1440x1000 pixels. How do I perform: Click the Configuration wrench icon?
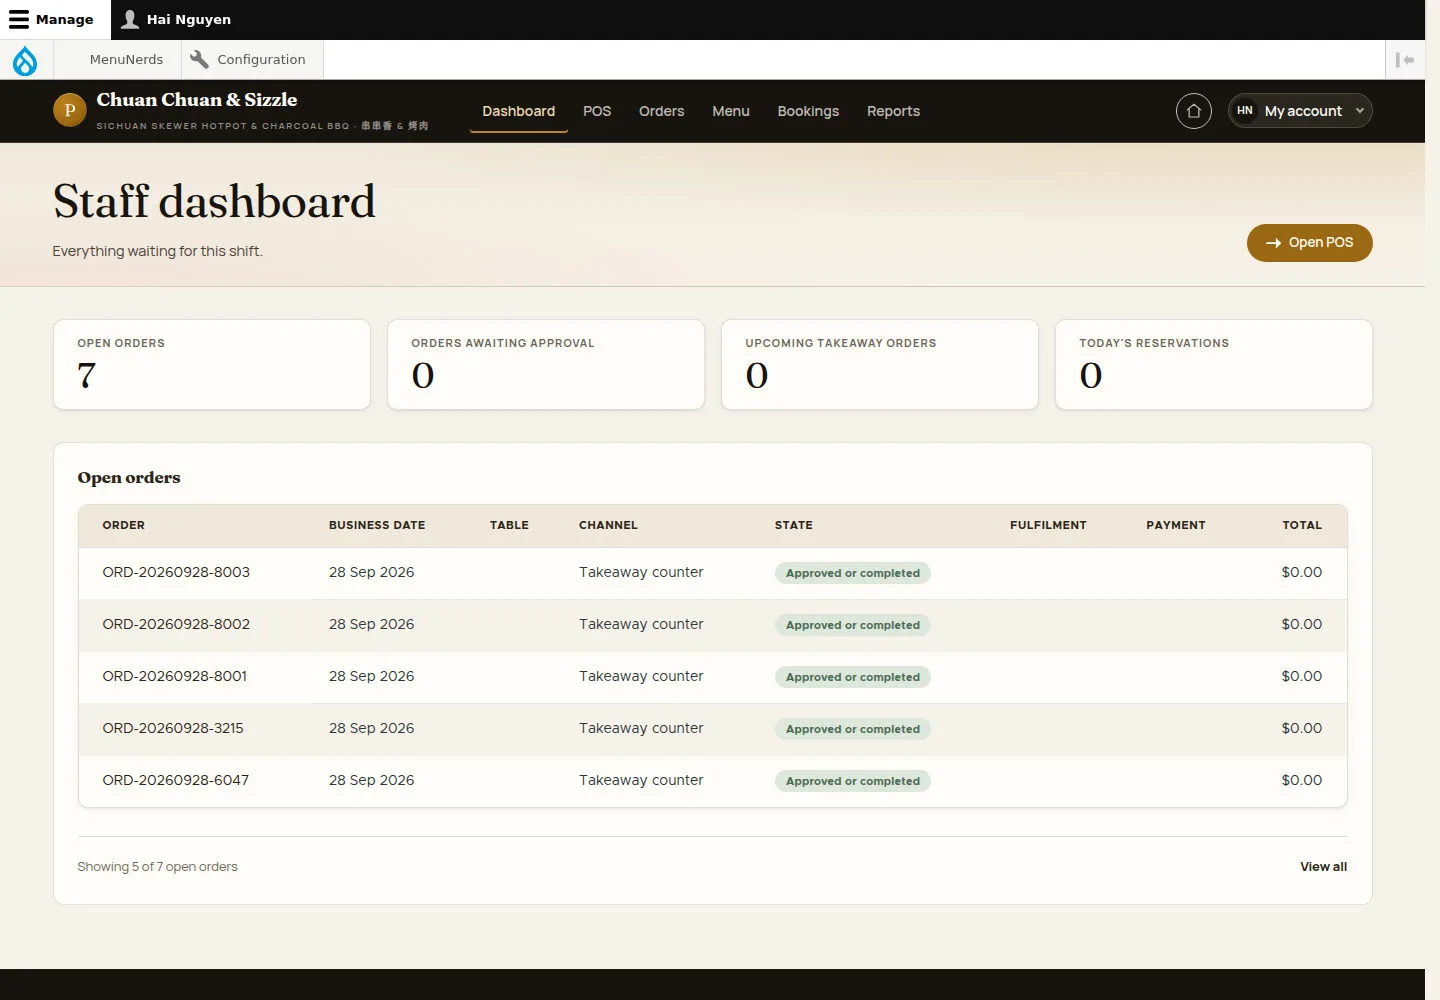[x=199, y=59]
